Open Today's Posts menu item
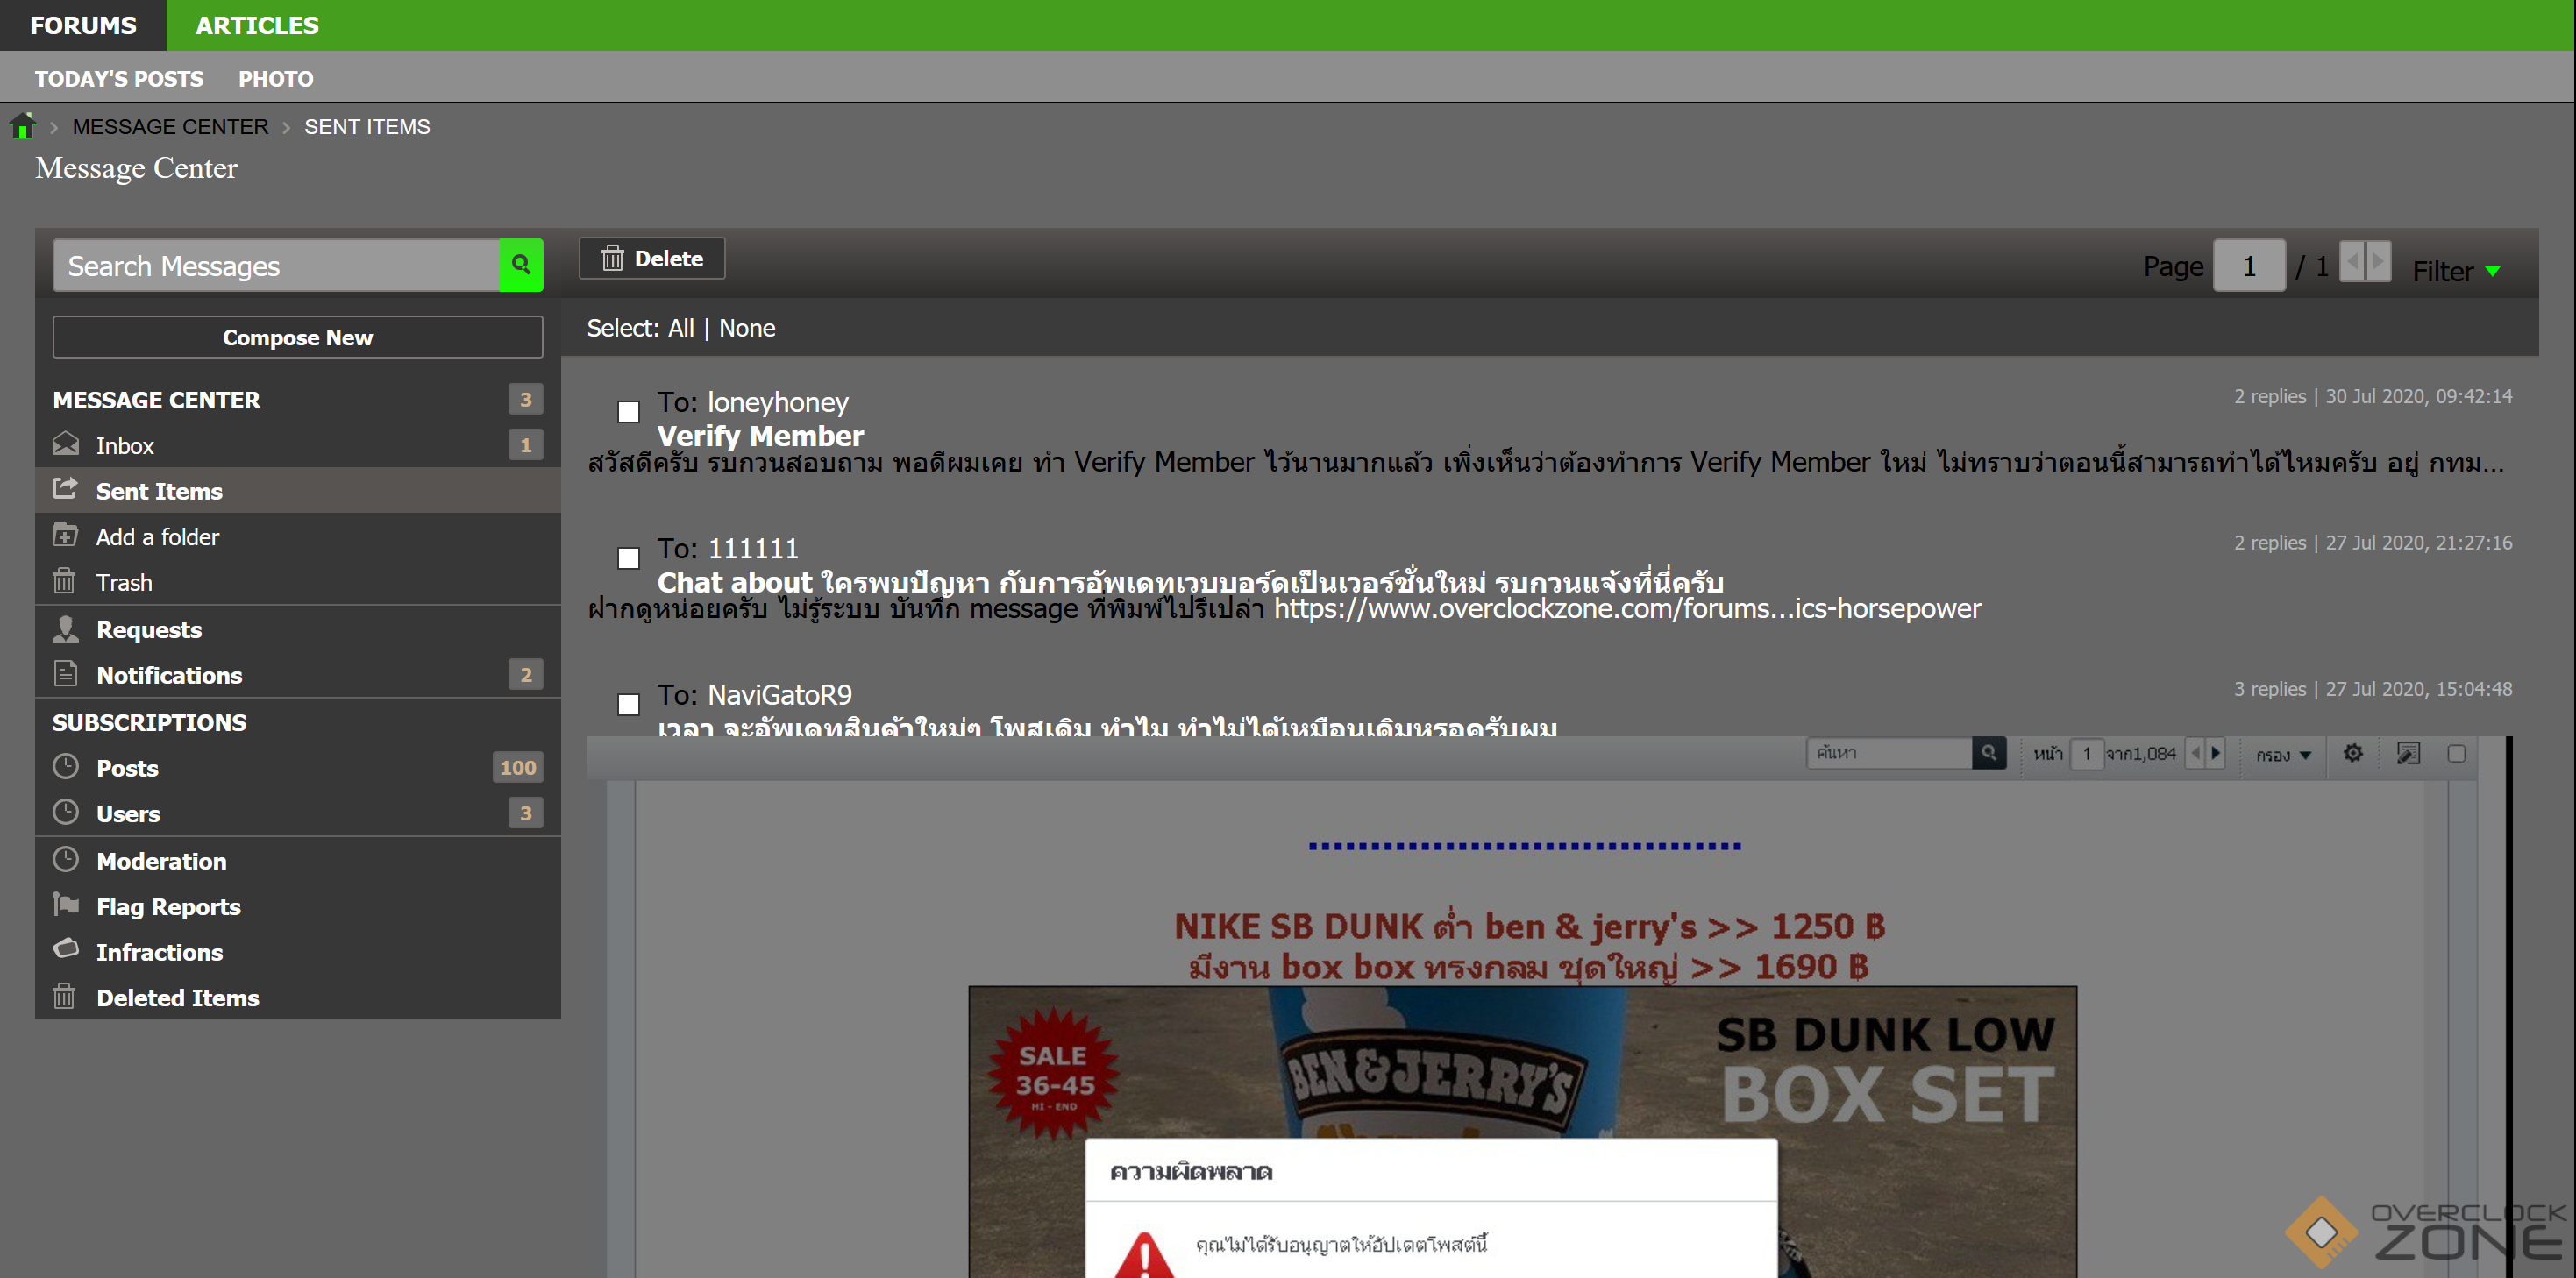This screenshot has height=1278, width=2576. pos(118,78)
